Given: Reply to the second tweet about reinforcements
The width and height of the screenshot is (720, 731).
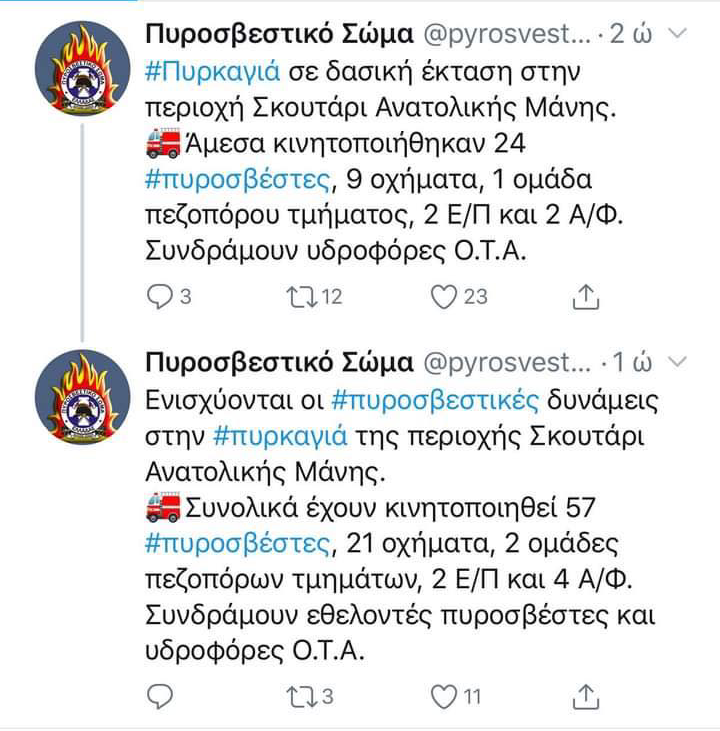Looking at the screenshot, I should (x=160, y=697).
